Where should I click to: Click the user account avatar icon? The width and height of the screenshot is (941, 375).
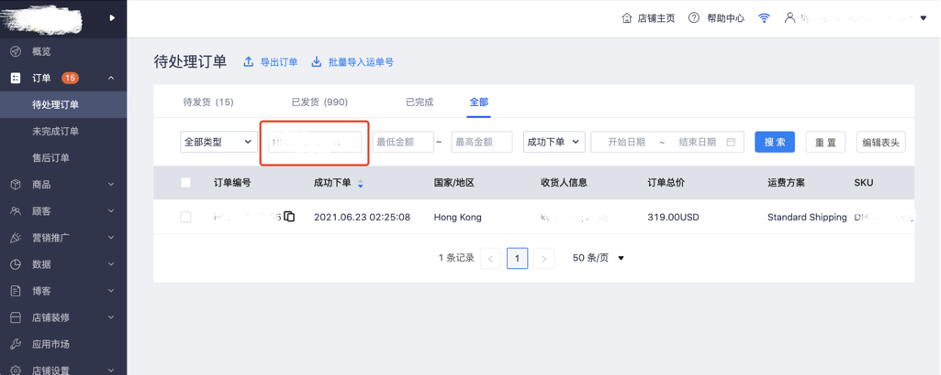point(790,17)
